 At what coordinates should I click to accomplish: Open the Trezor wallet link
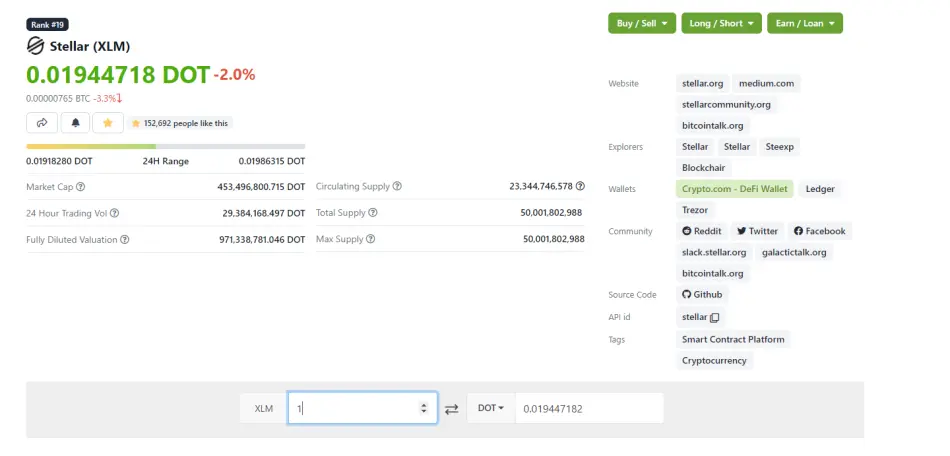coord(694,210)
